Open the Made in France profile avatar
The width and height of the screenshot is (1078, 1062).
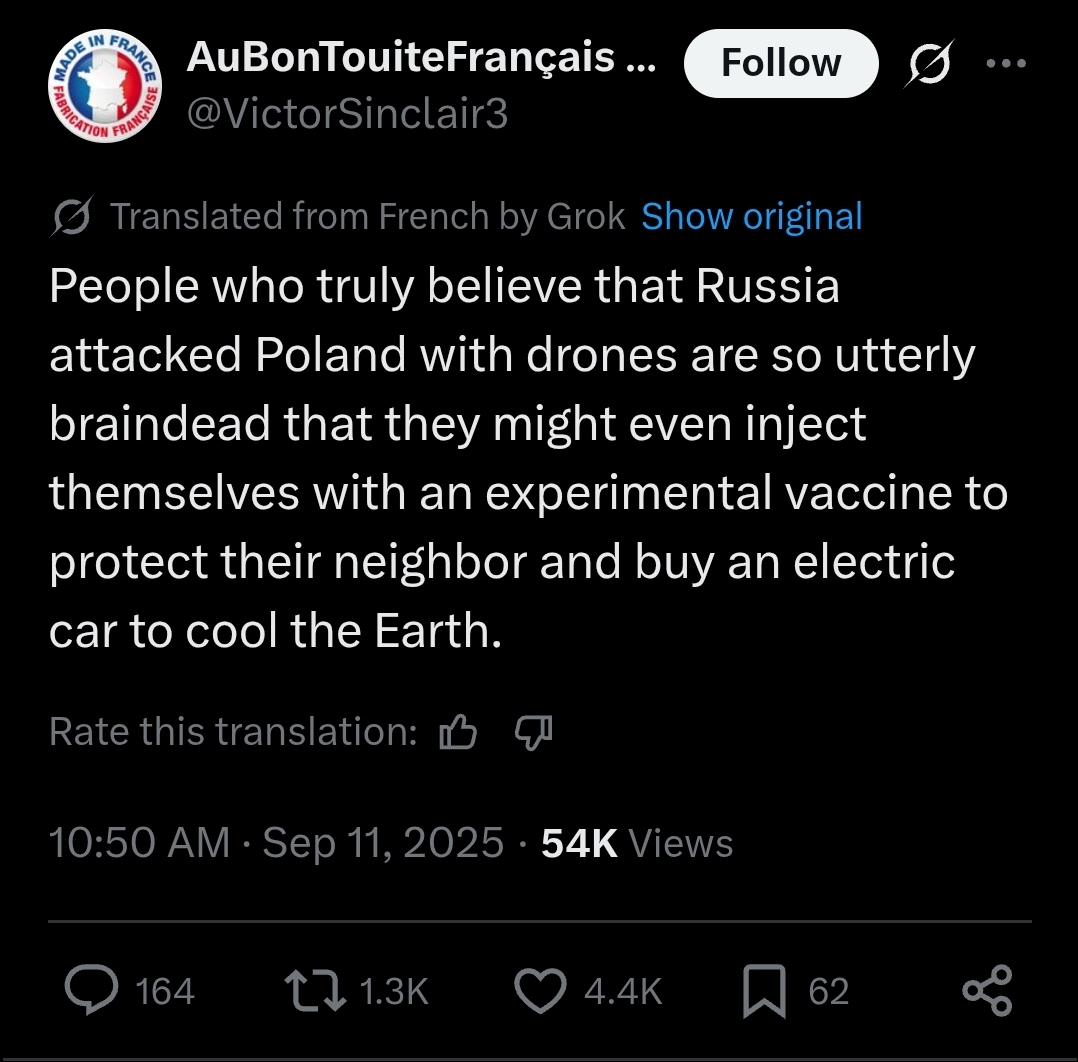click(104, 86)
